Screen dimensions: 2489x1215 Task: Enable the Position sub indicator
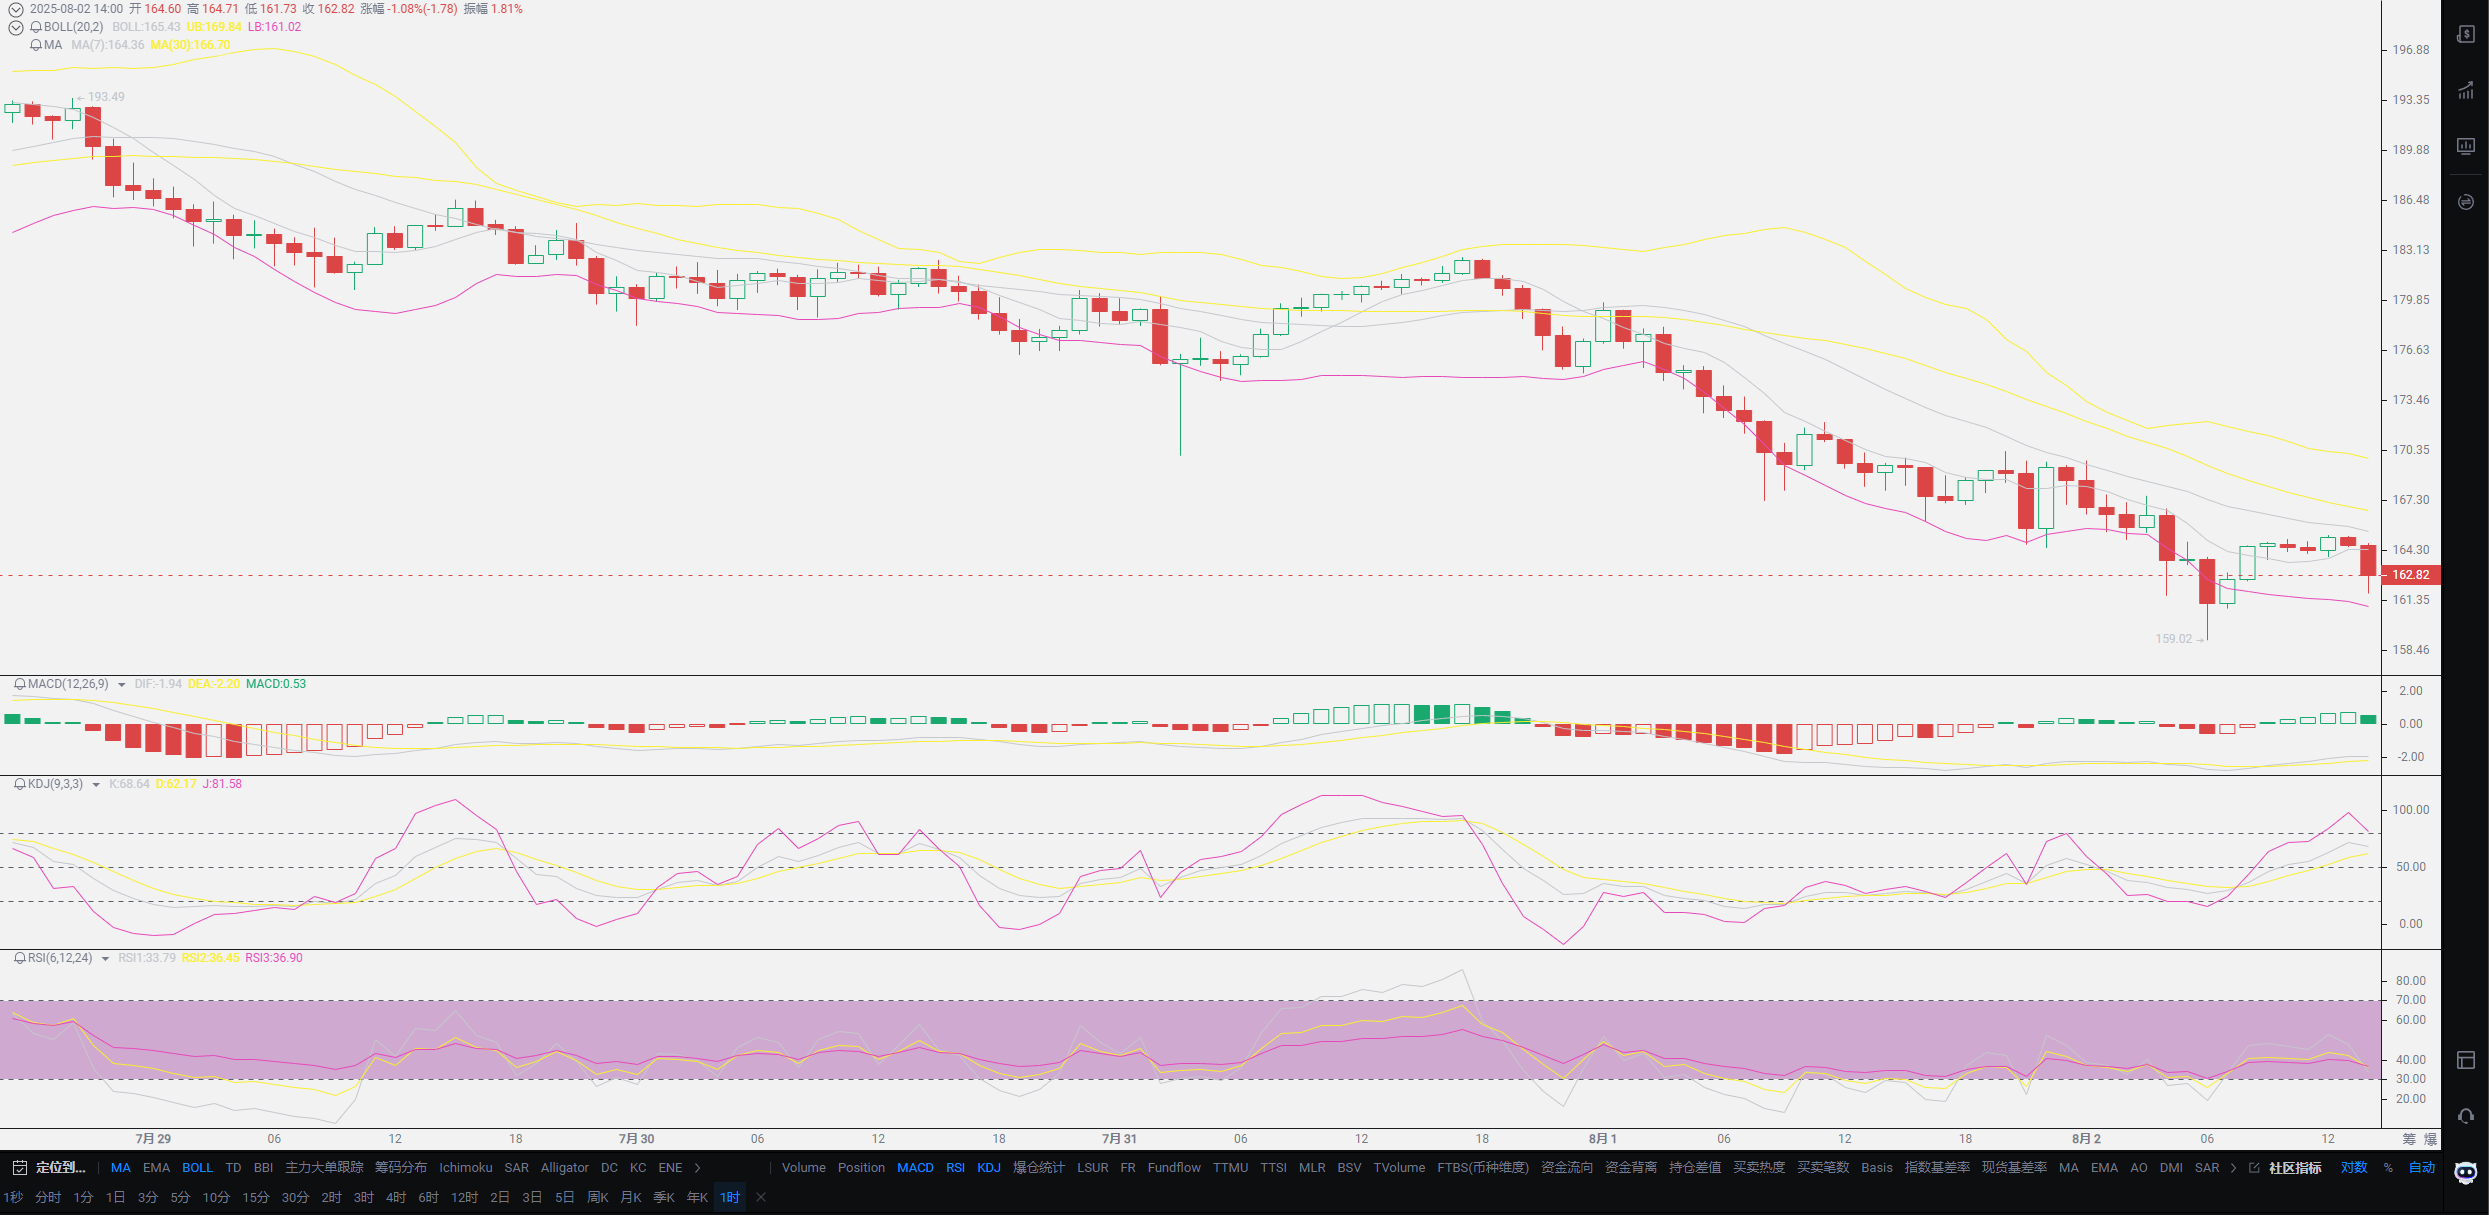861,1168
